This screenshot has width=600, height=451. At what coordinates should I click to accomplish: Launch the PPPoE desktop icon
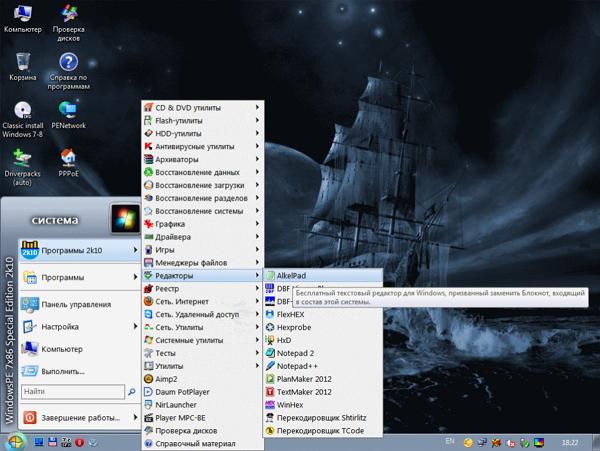click(x=69, y=159)
